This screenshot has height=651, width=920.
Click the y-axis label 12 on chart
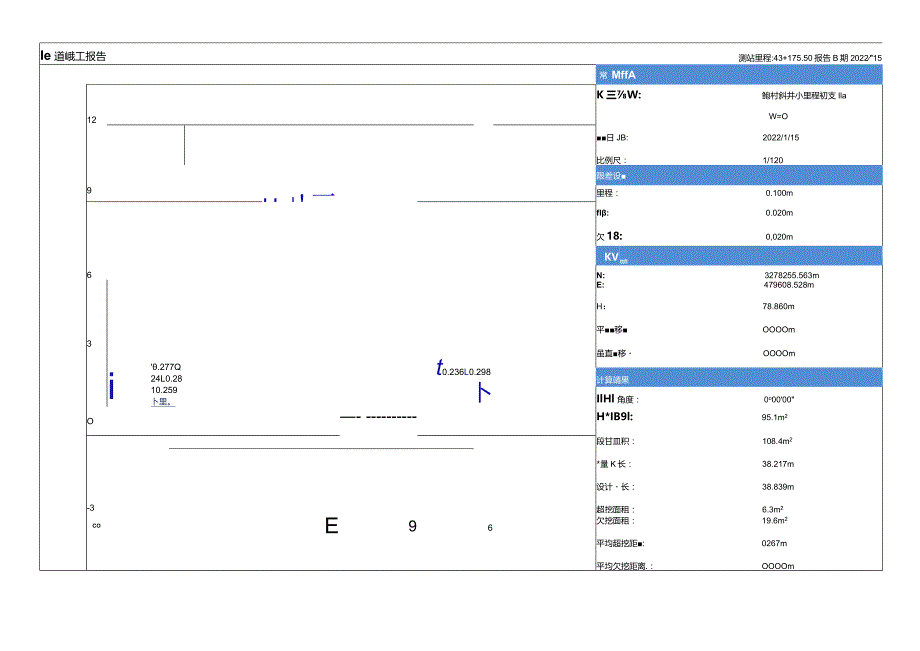[92, 121]
